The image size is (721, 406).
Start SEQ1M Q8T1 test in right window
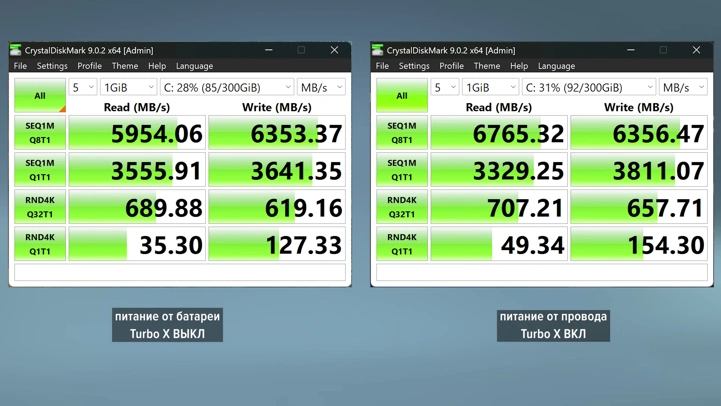click(x=402, y=132)
